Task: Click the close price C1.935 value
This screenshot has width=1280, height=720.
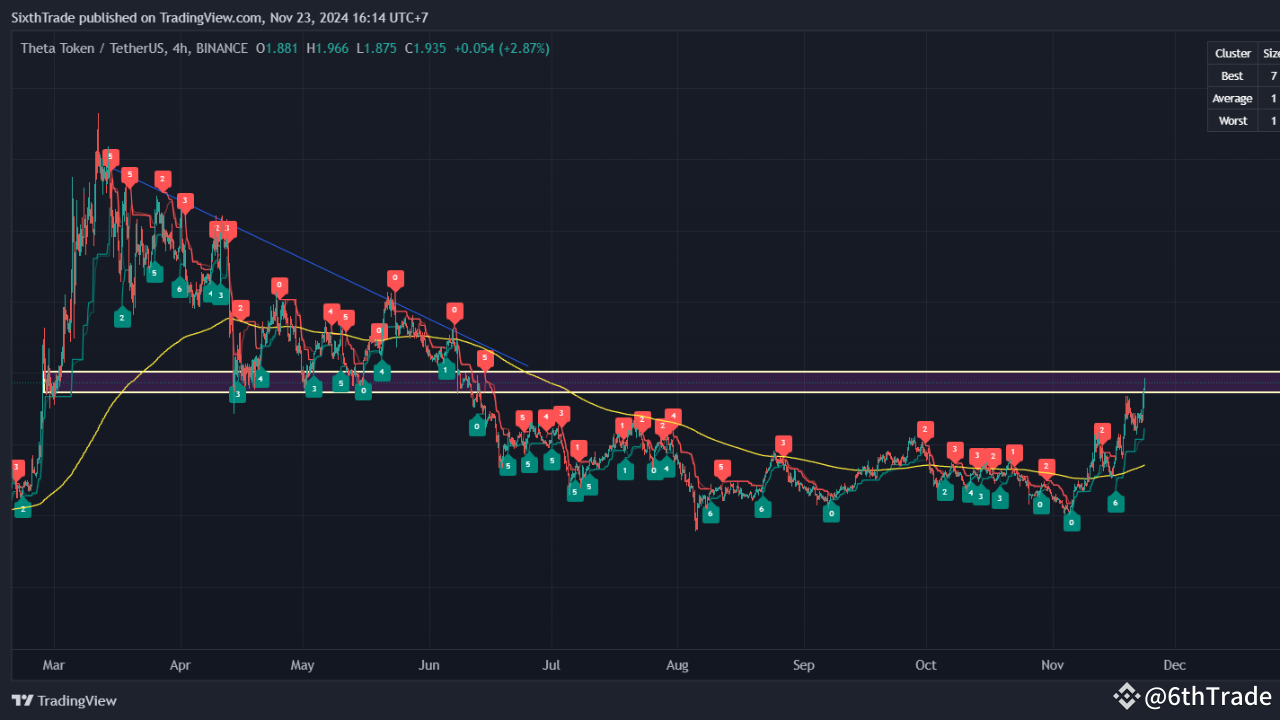Action: click(x=424, y=47)
